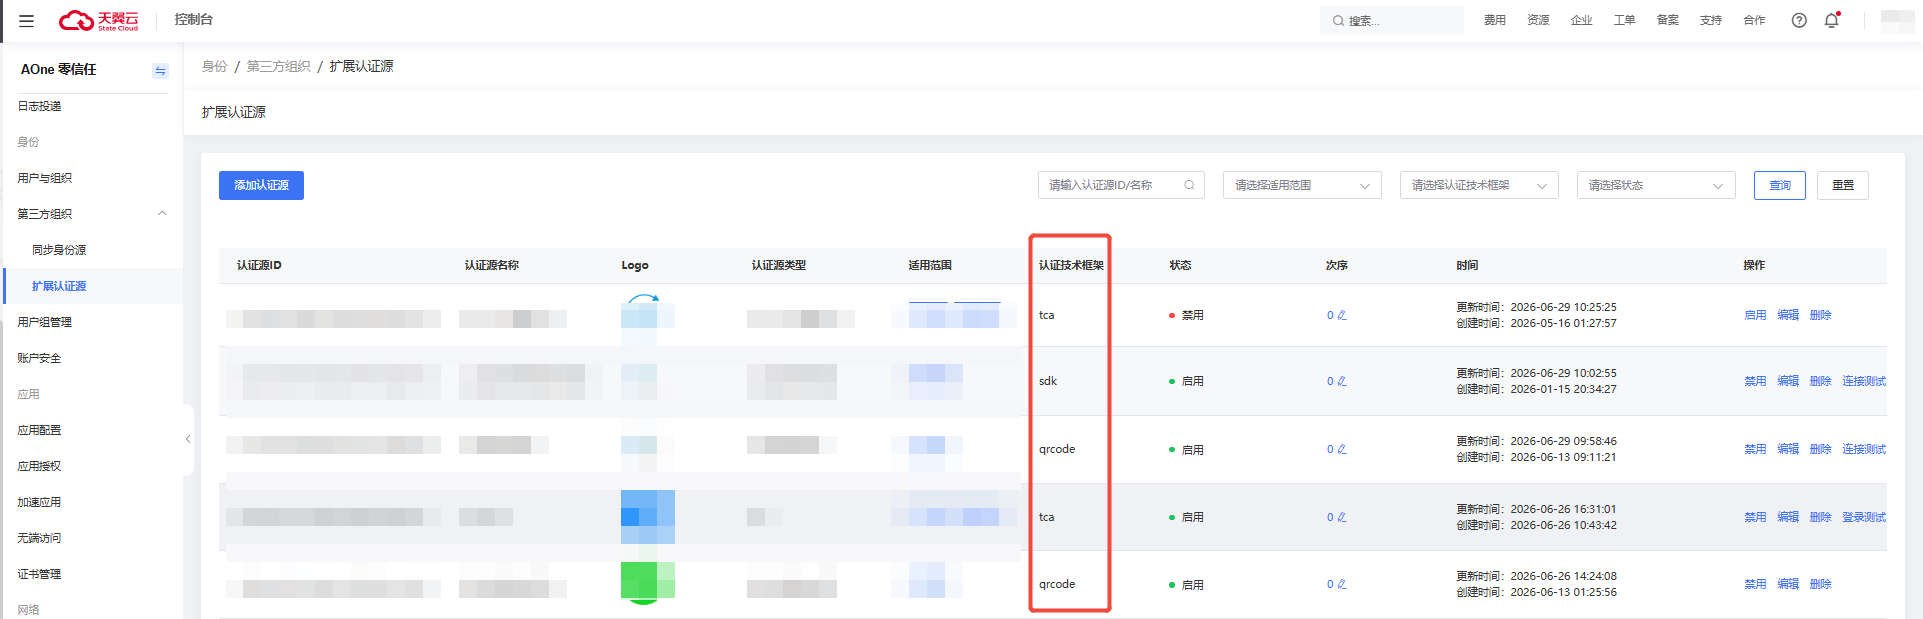Open the help question mark icon

click(1799, 20)
